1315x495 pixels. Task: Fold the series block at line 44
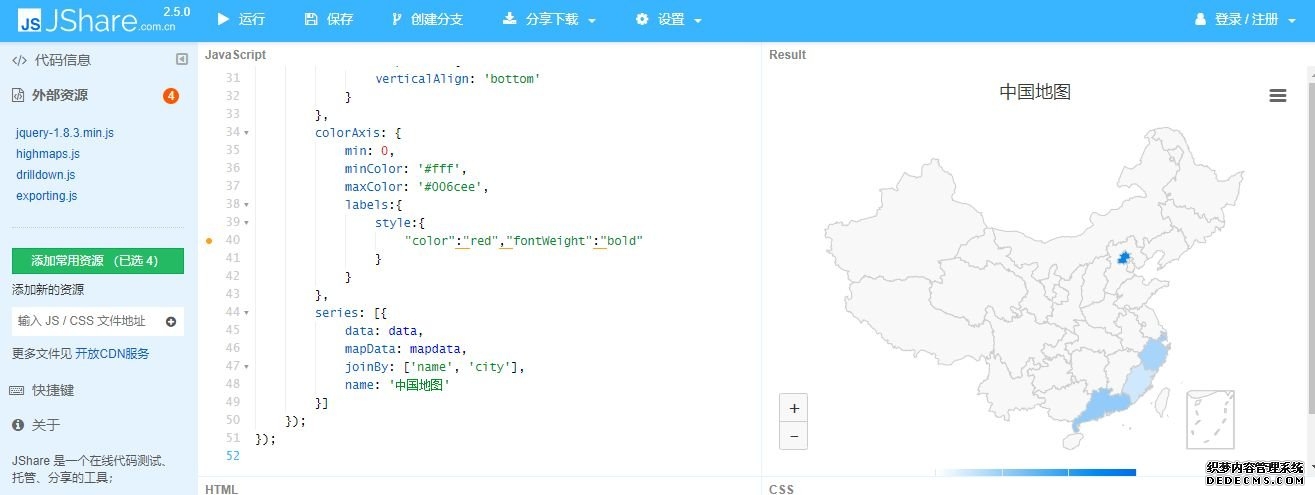pos(246,313)
